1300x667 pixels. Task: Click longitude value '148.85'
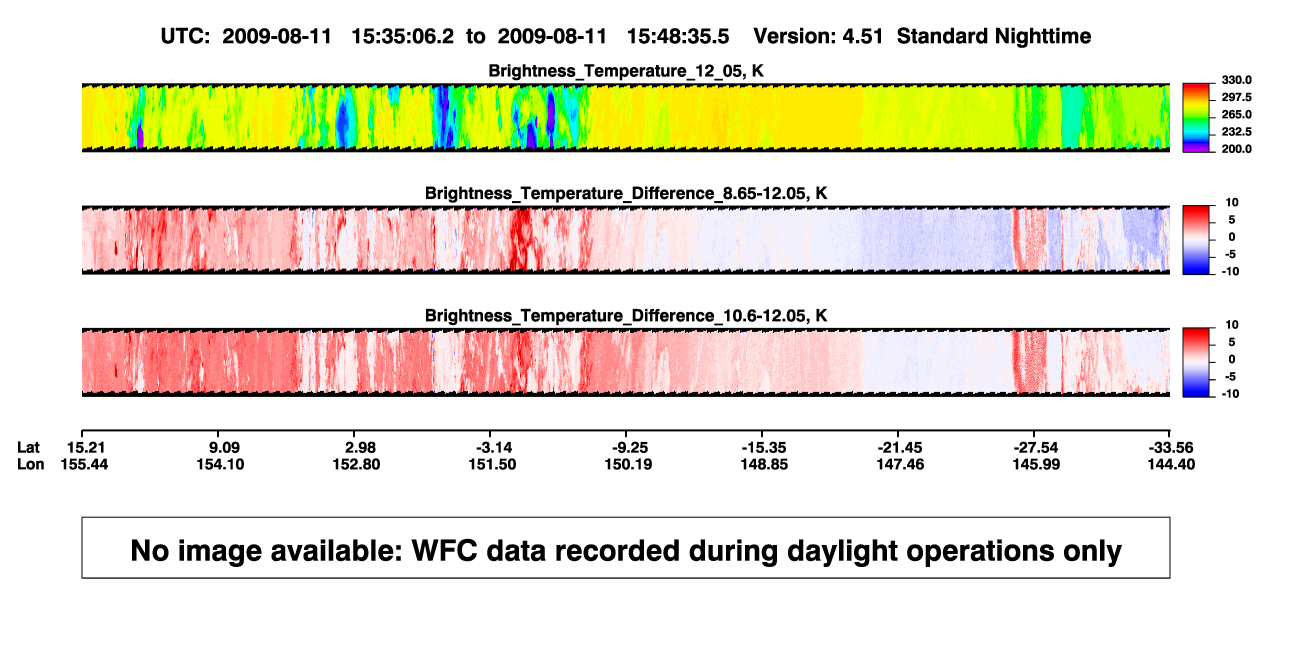click(765, 464)
